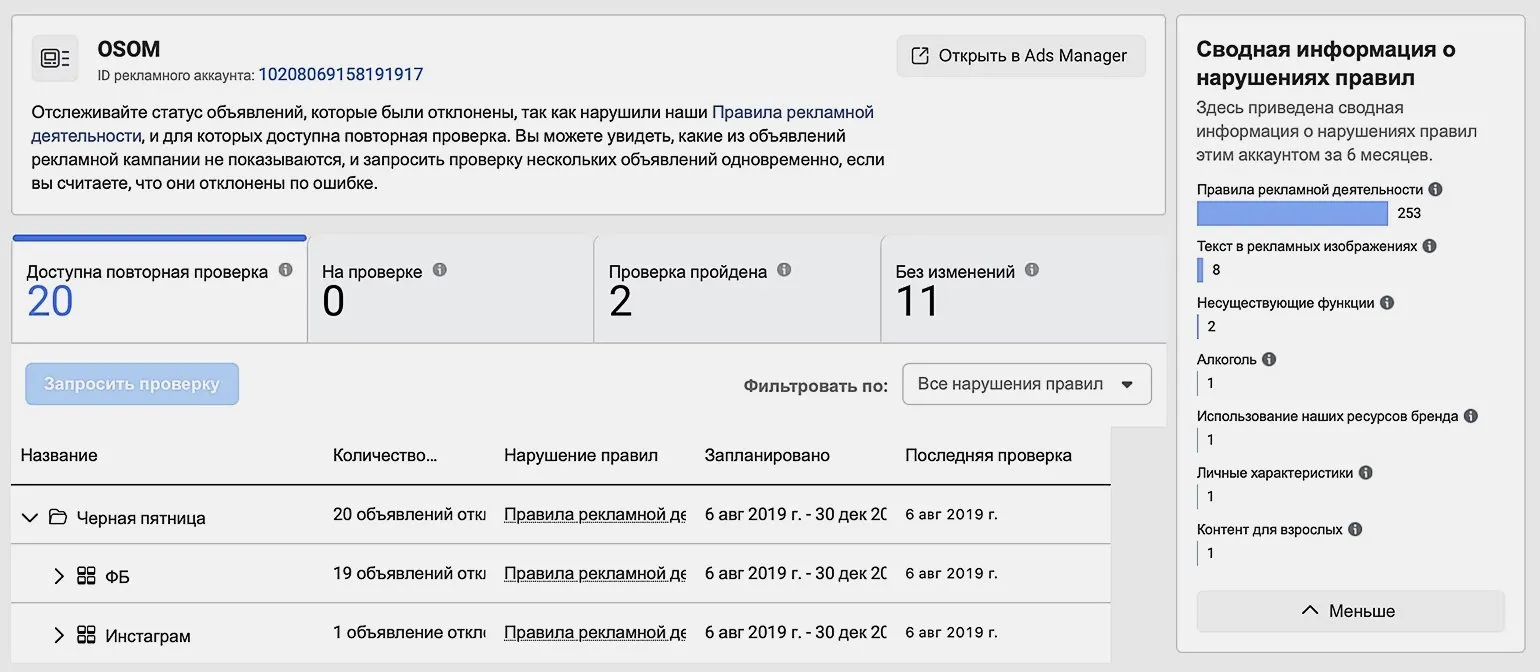Click info icon next to Проверка пройдена
This screenshot has width=1540, height=672.
[784, 270]
